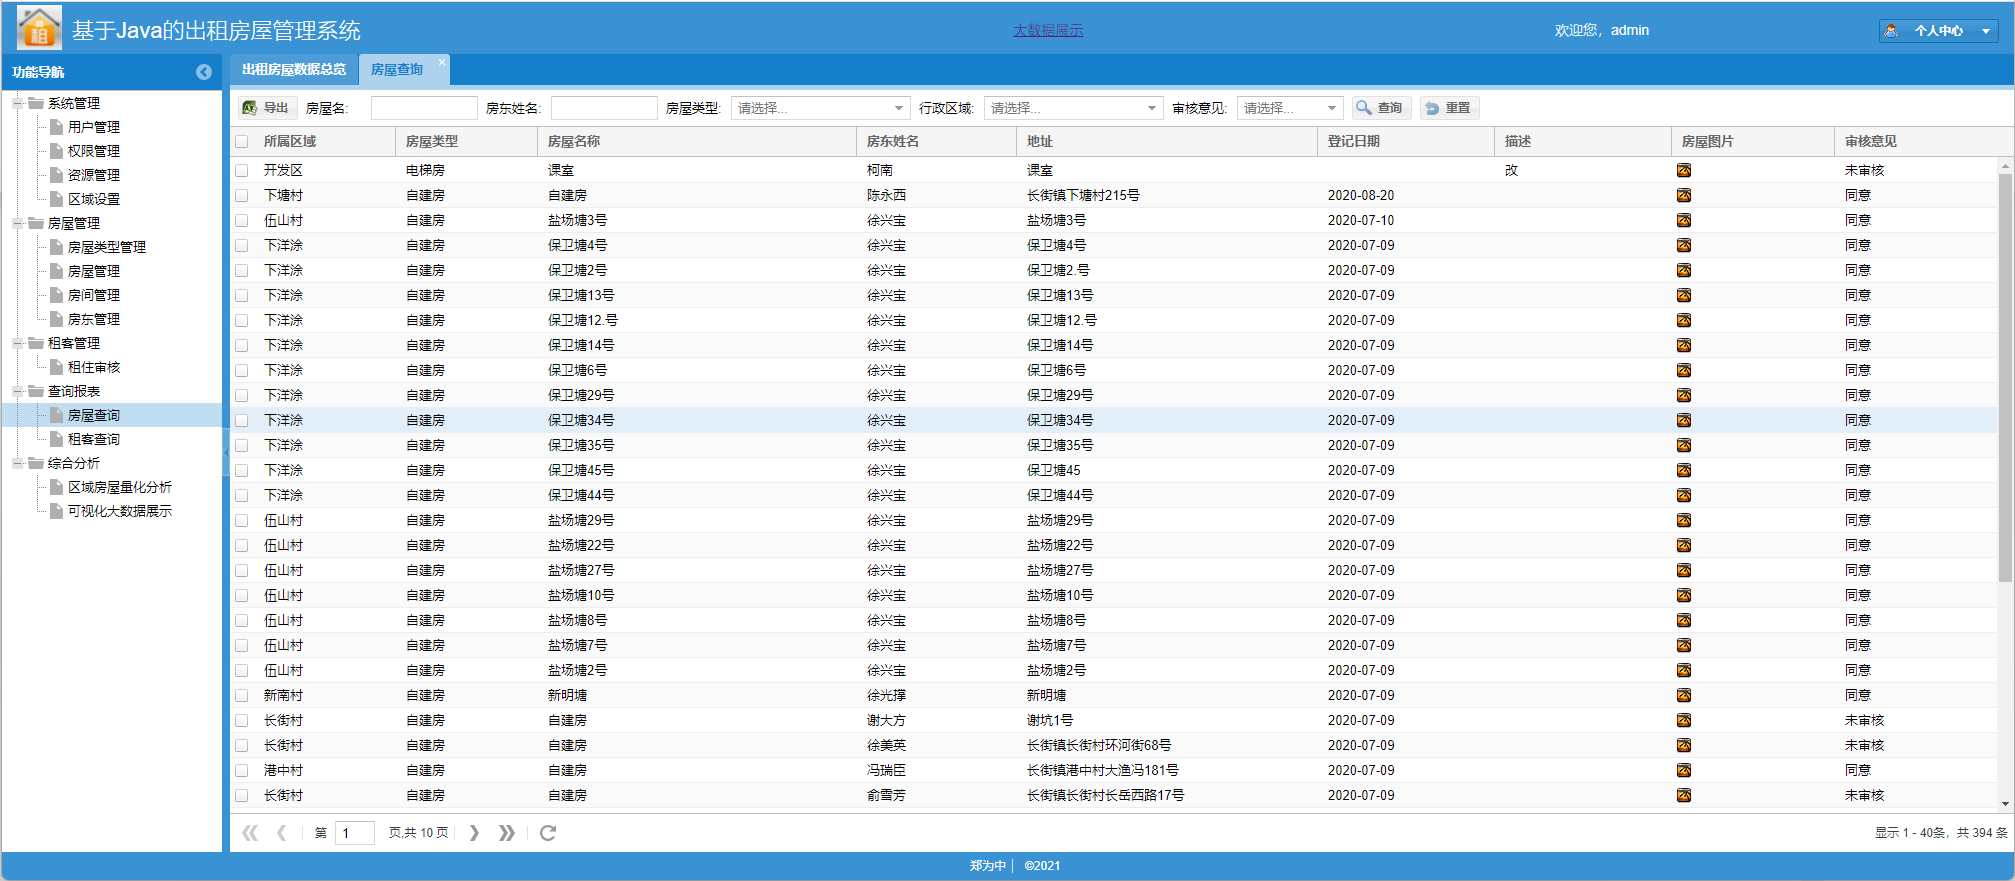Open 资源管理 in the sidebar
Screen dimensions: 2015x881
click(94, 175)
